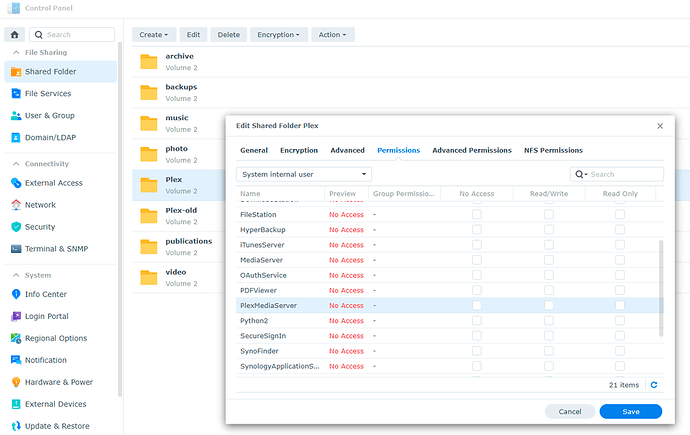Open Regional Options
Image resolution: width=690 pixels, height=435 pixels.
[x=61, y=338]
